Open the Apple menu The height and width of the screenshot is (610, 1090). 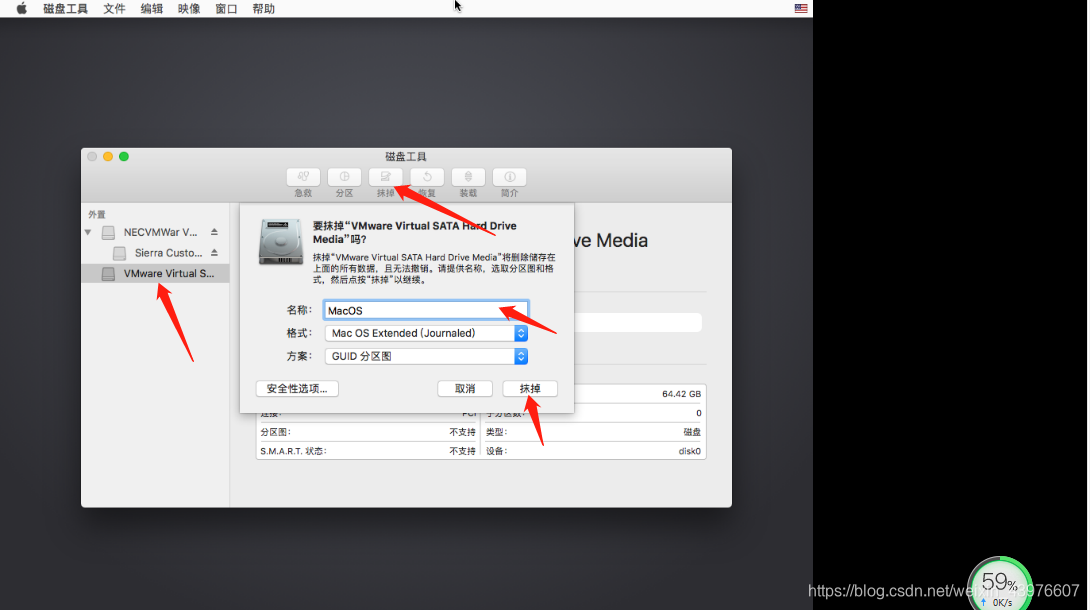[x=22, y=9]
